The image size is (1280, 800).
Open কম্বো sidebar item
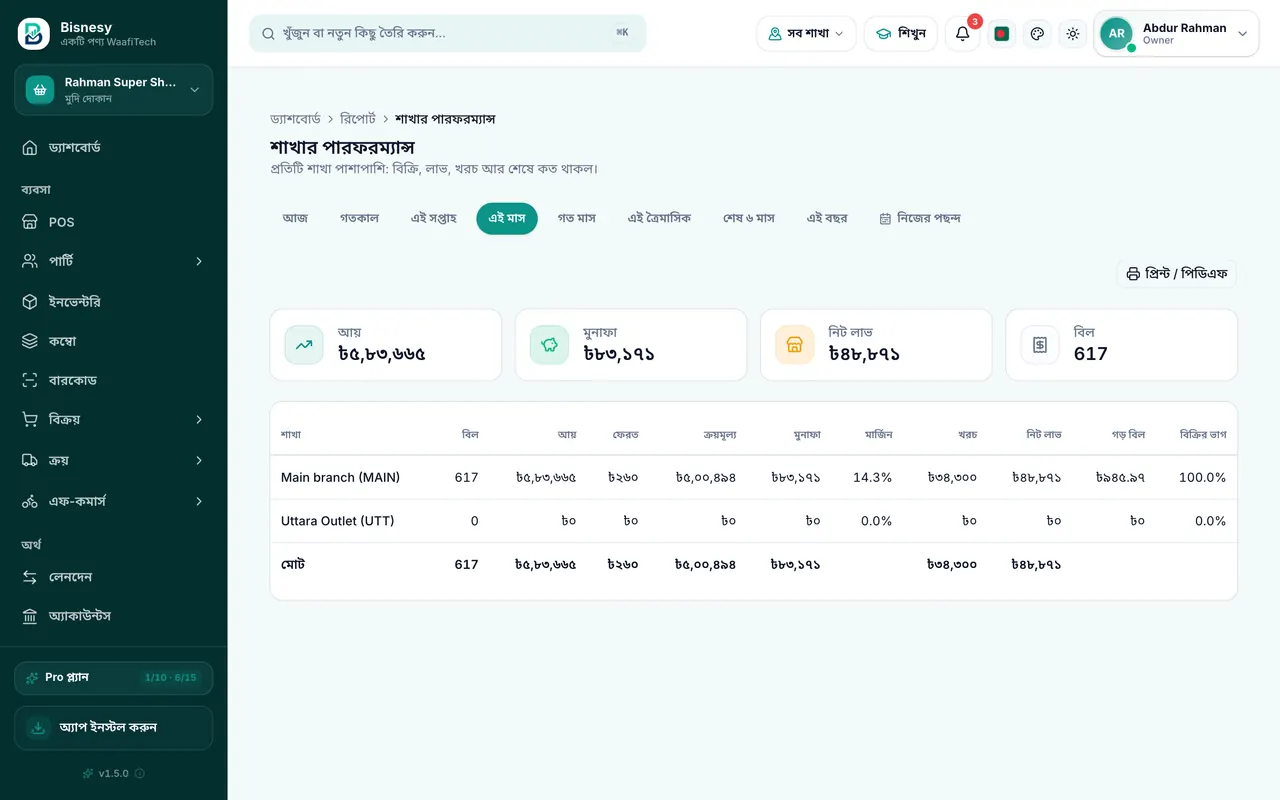tap(114, 341)
